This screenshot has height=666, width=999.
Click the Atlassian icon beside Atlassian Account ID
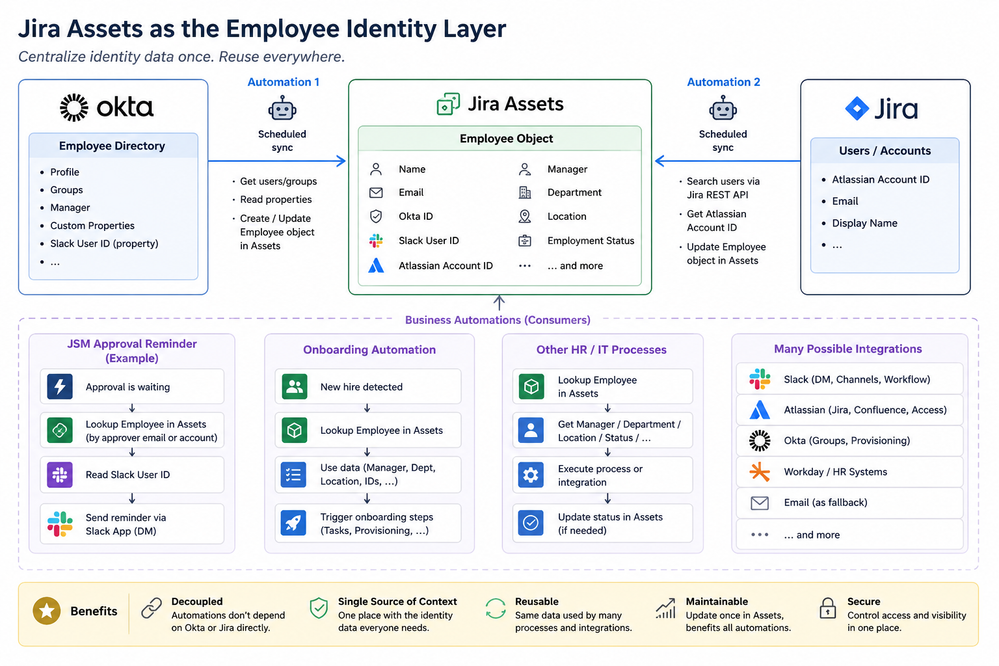pos(376,265)
